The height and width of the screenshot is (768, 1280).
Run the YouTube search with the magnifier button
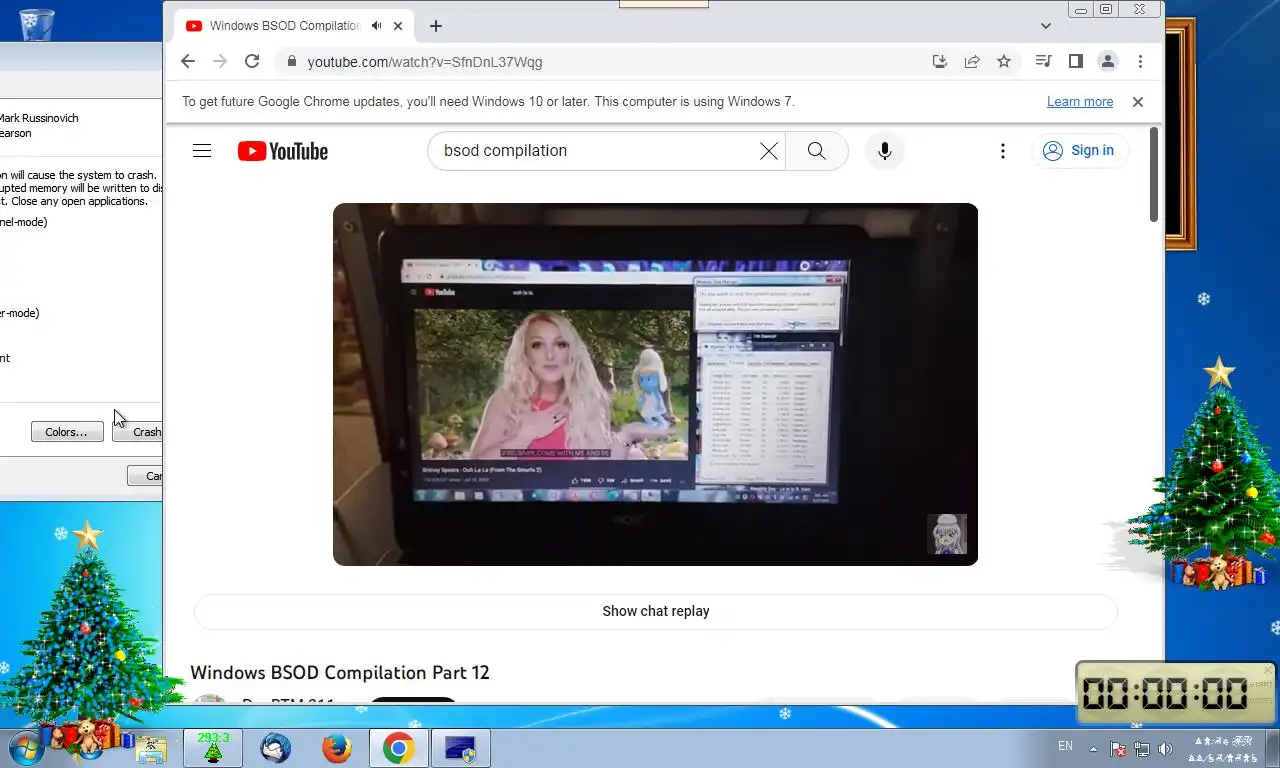817,151
